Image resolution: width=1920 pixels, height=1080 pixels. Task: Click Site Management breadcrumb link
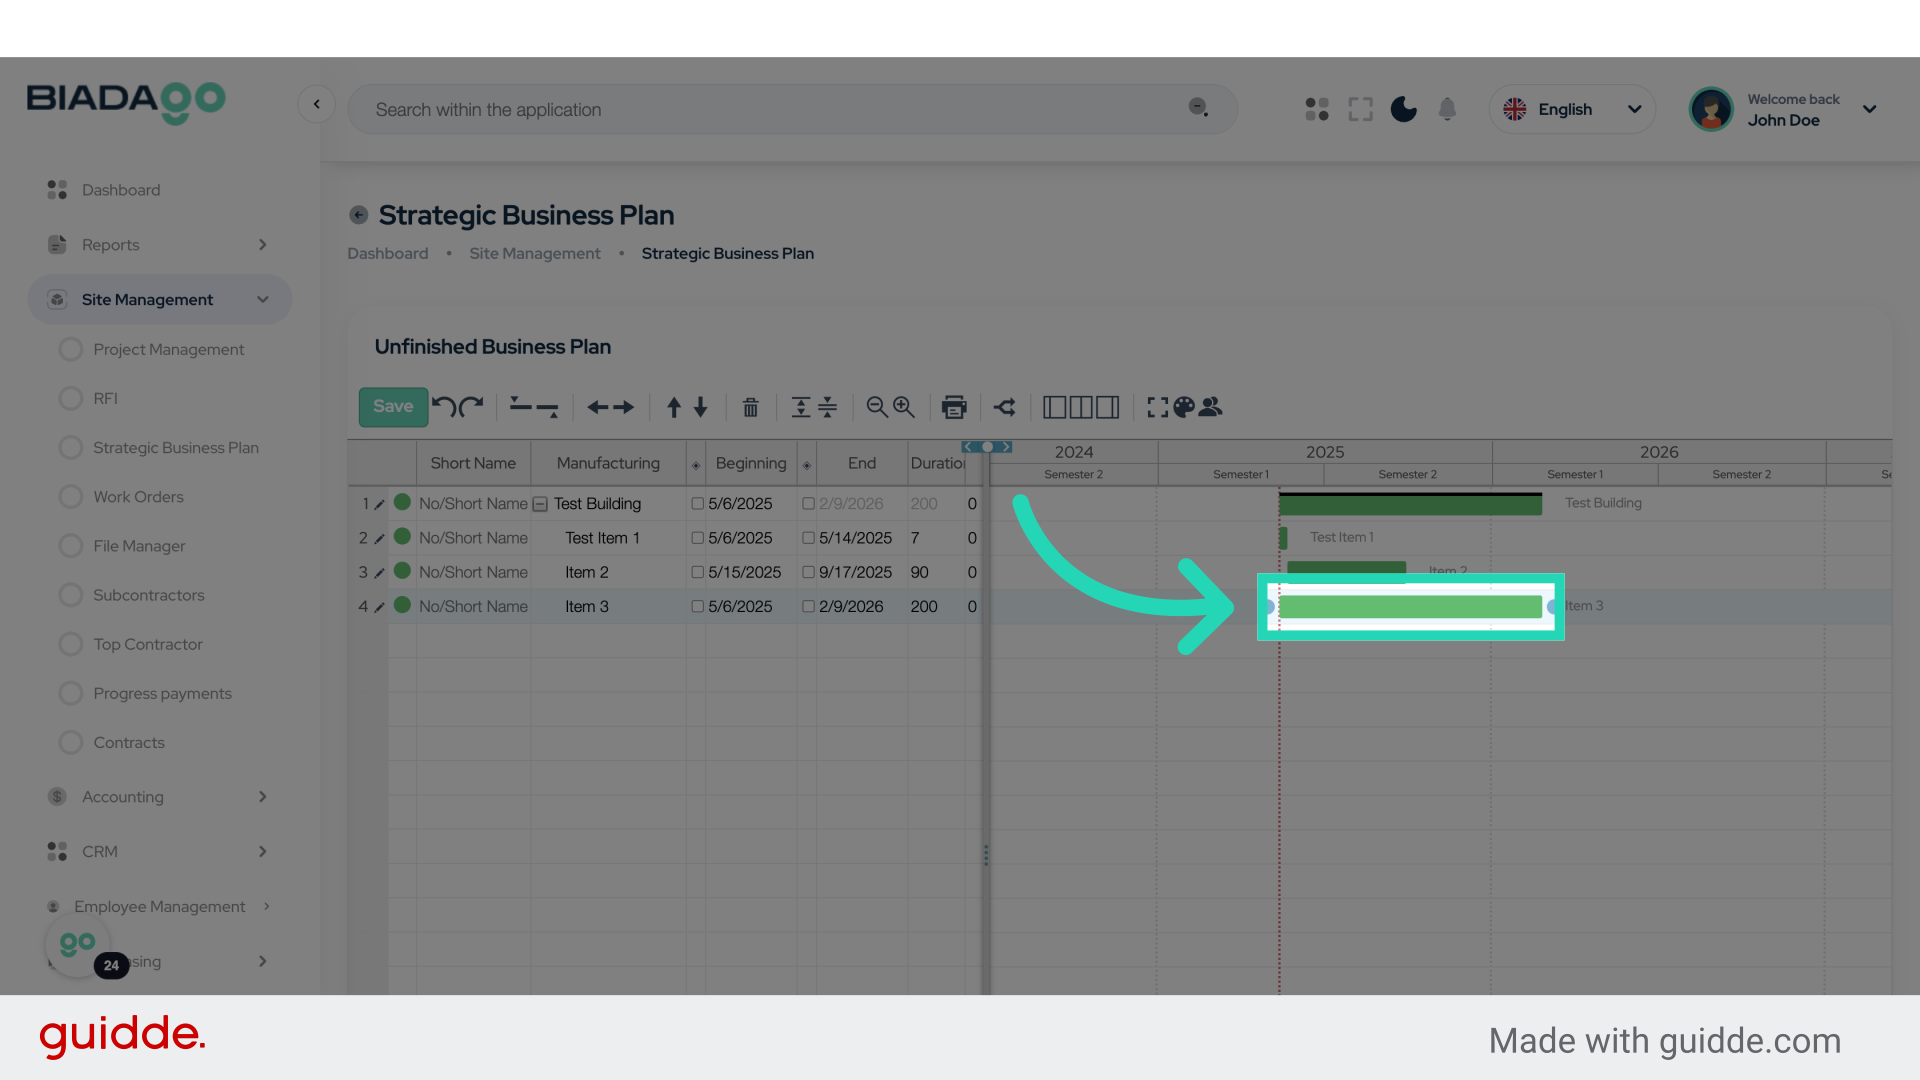click(535, 254)
